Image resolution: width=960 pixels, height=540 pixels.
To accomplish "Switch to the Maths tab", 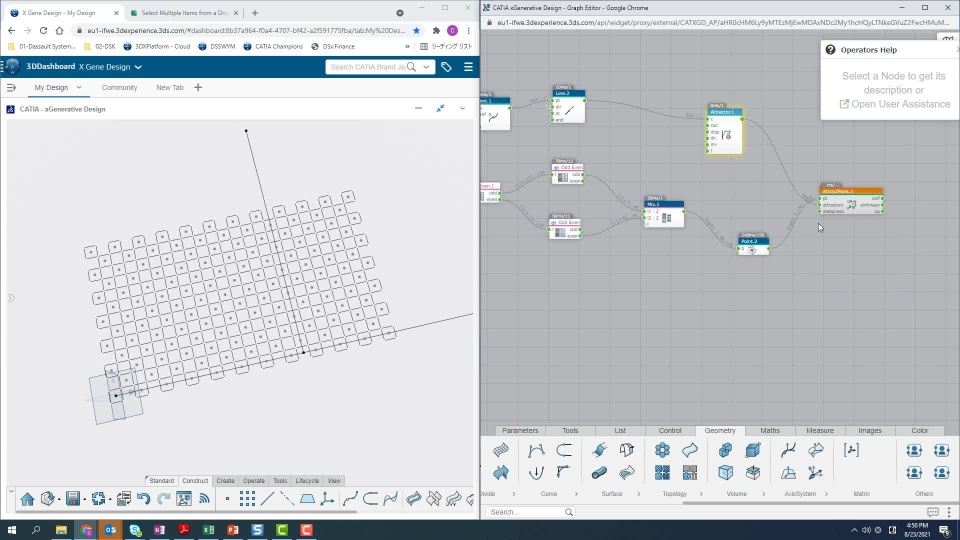I will point(769,430).
